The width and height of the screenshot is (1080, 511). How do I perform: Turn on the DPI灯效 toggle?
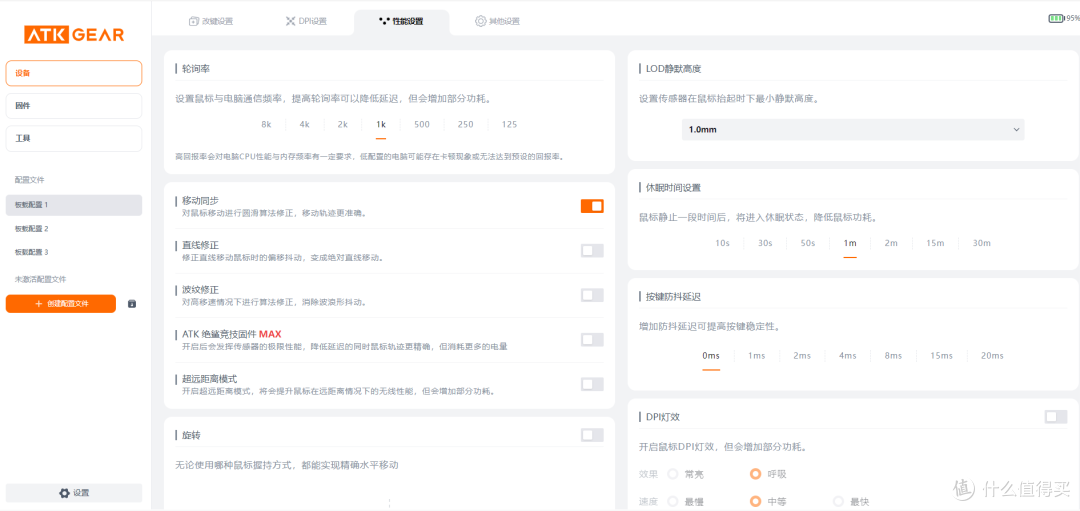click(1056, 417)
